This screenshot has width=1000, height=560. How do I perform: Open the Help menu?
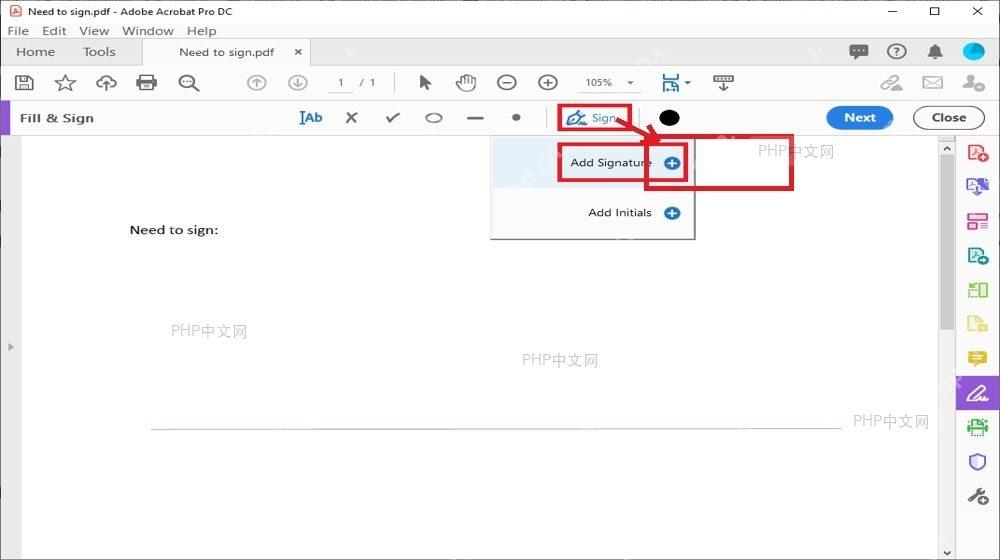[202, 31]
